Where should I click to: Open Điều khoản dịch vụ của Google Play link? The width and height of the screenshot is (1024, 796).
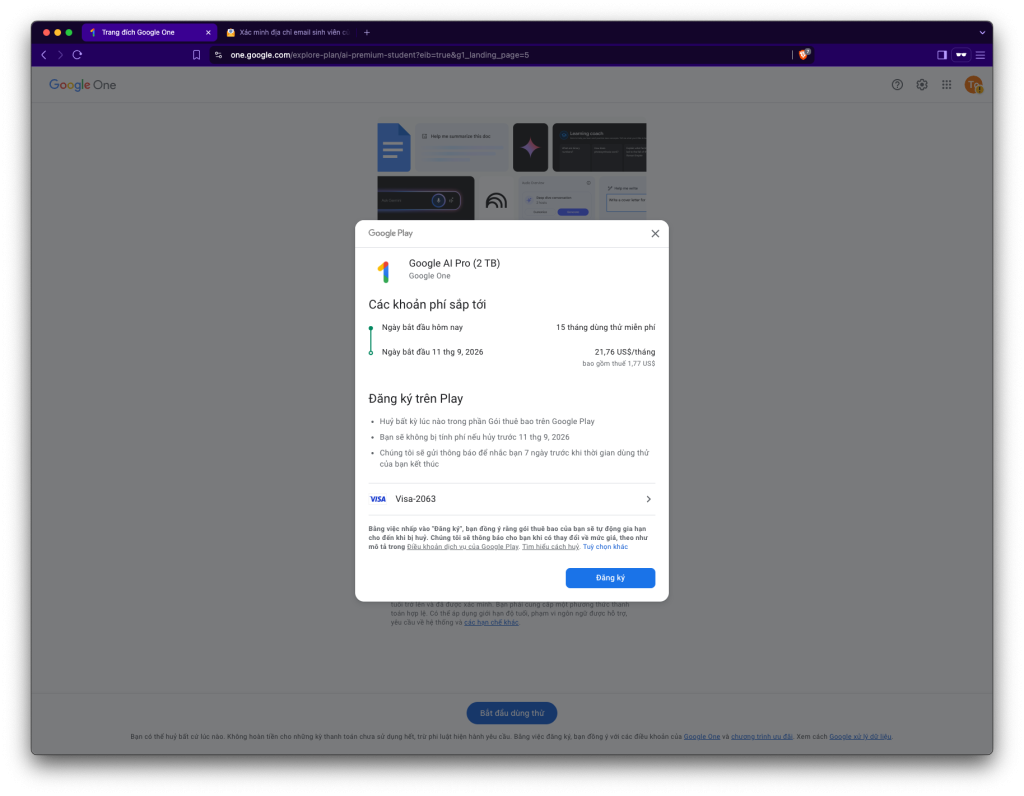pos(462,547)
